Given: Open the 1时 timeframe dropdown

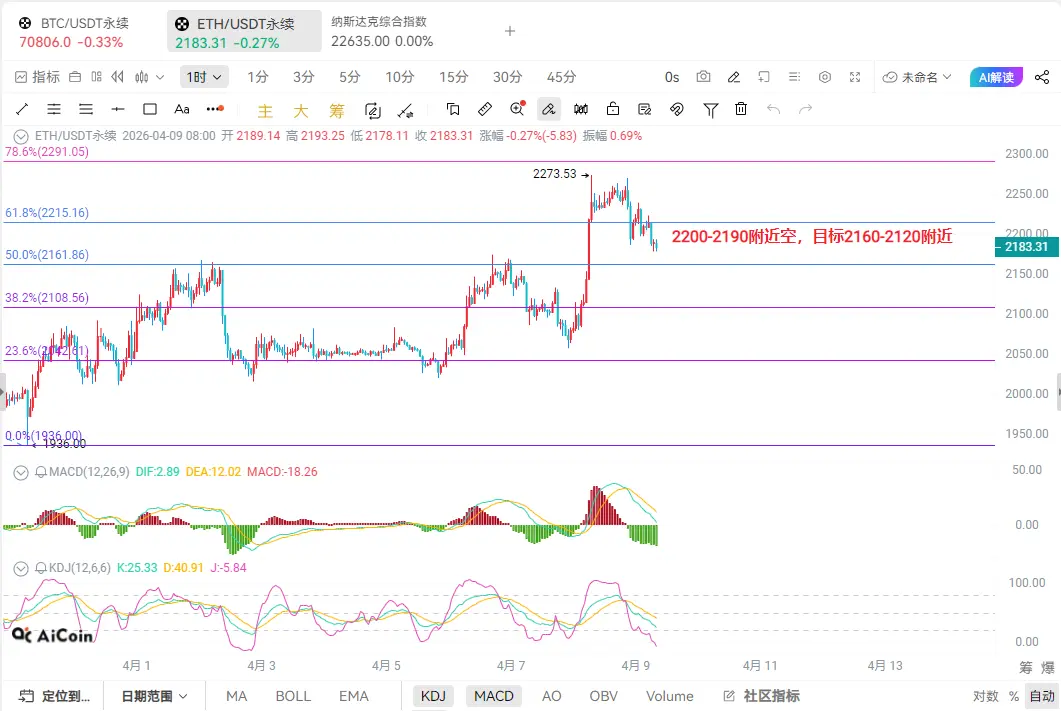Looking at the screenshot, I should [x=204, y=77].
